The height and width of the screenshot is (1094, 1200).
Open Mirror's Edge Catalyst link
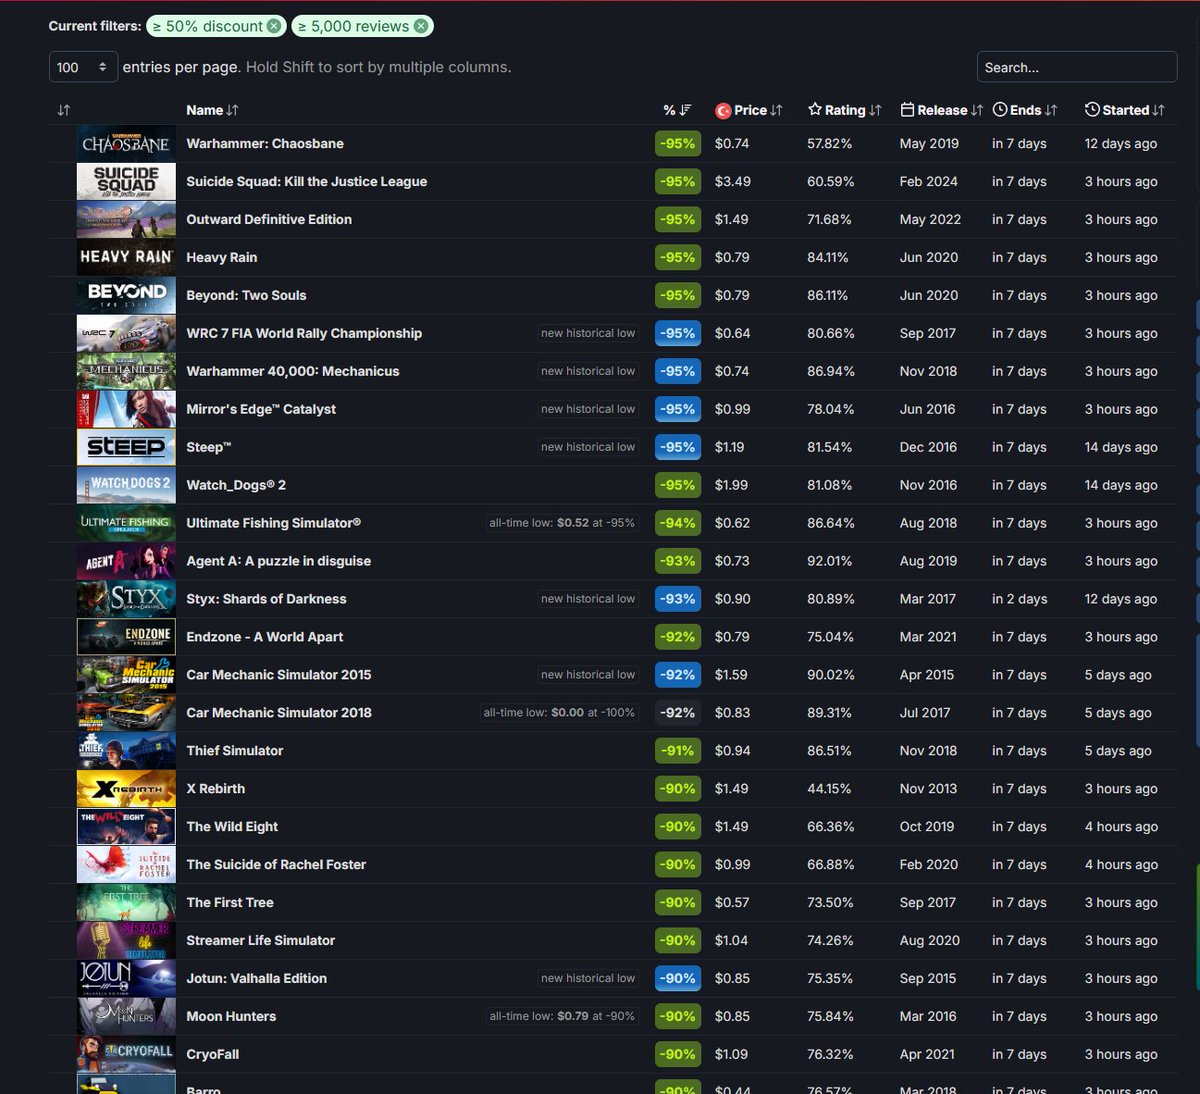pyautogui.click(x=261, y=410)
